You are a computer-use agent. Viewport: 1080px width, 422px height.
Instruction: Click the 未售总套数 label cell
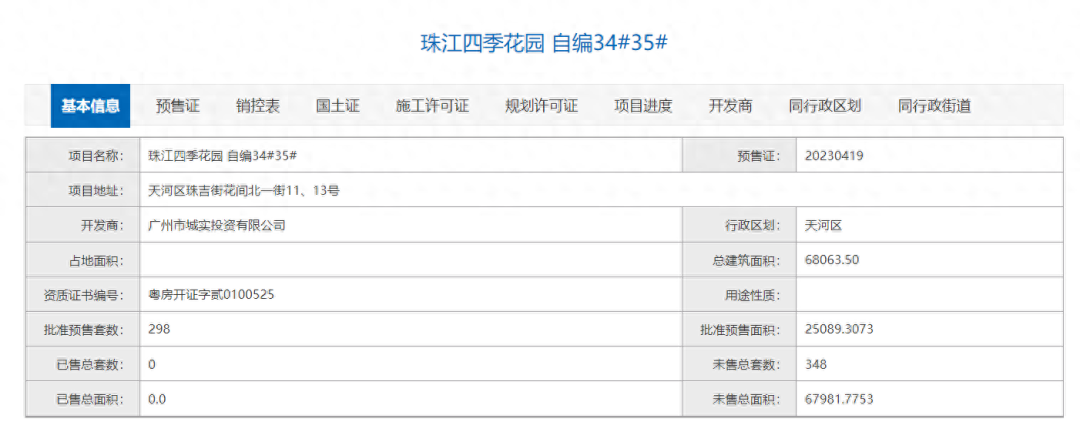pos(738,364)
